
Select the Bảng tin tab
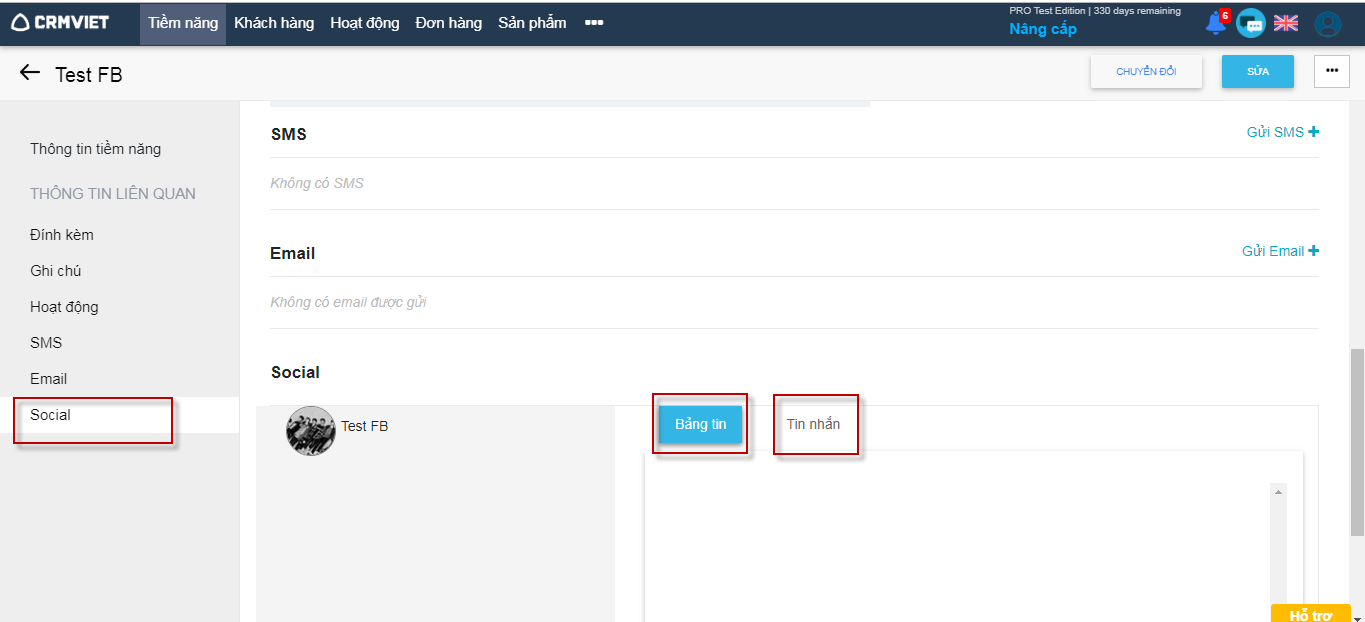(700, 424)
